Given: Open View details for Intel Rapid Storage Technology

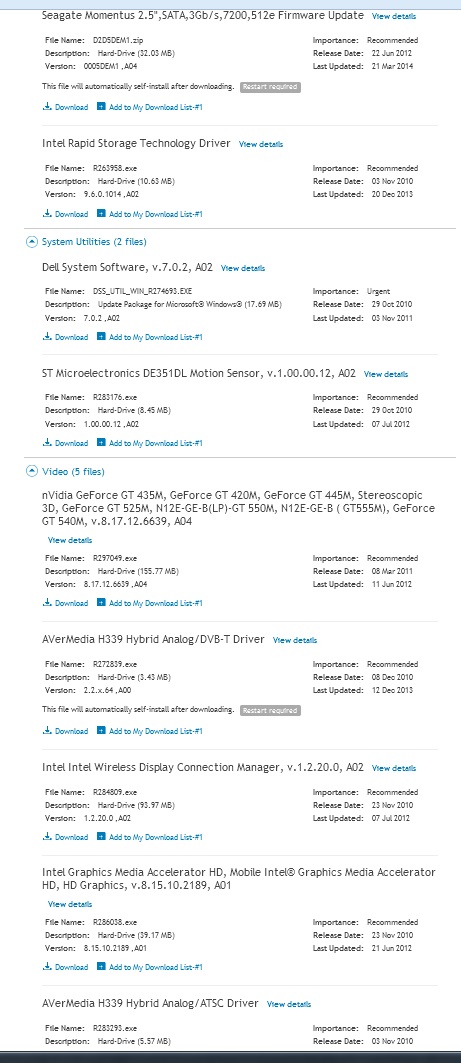Looking at the screenshot, I should (x=261, y=144).
